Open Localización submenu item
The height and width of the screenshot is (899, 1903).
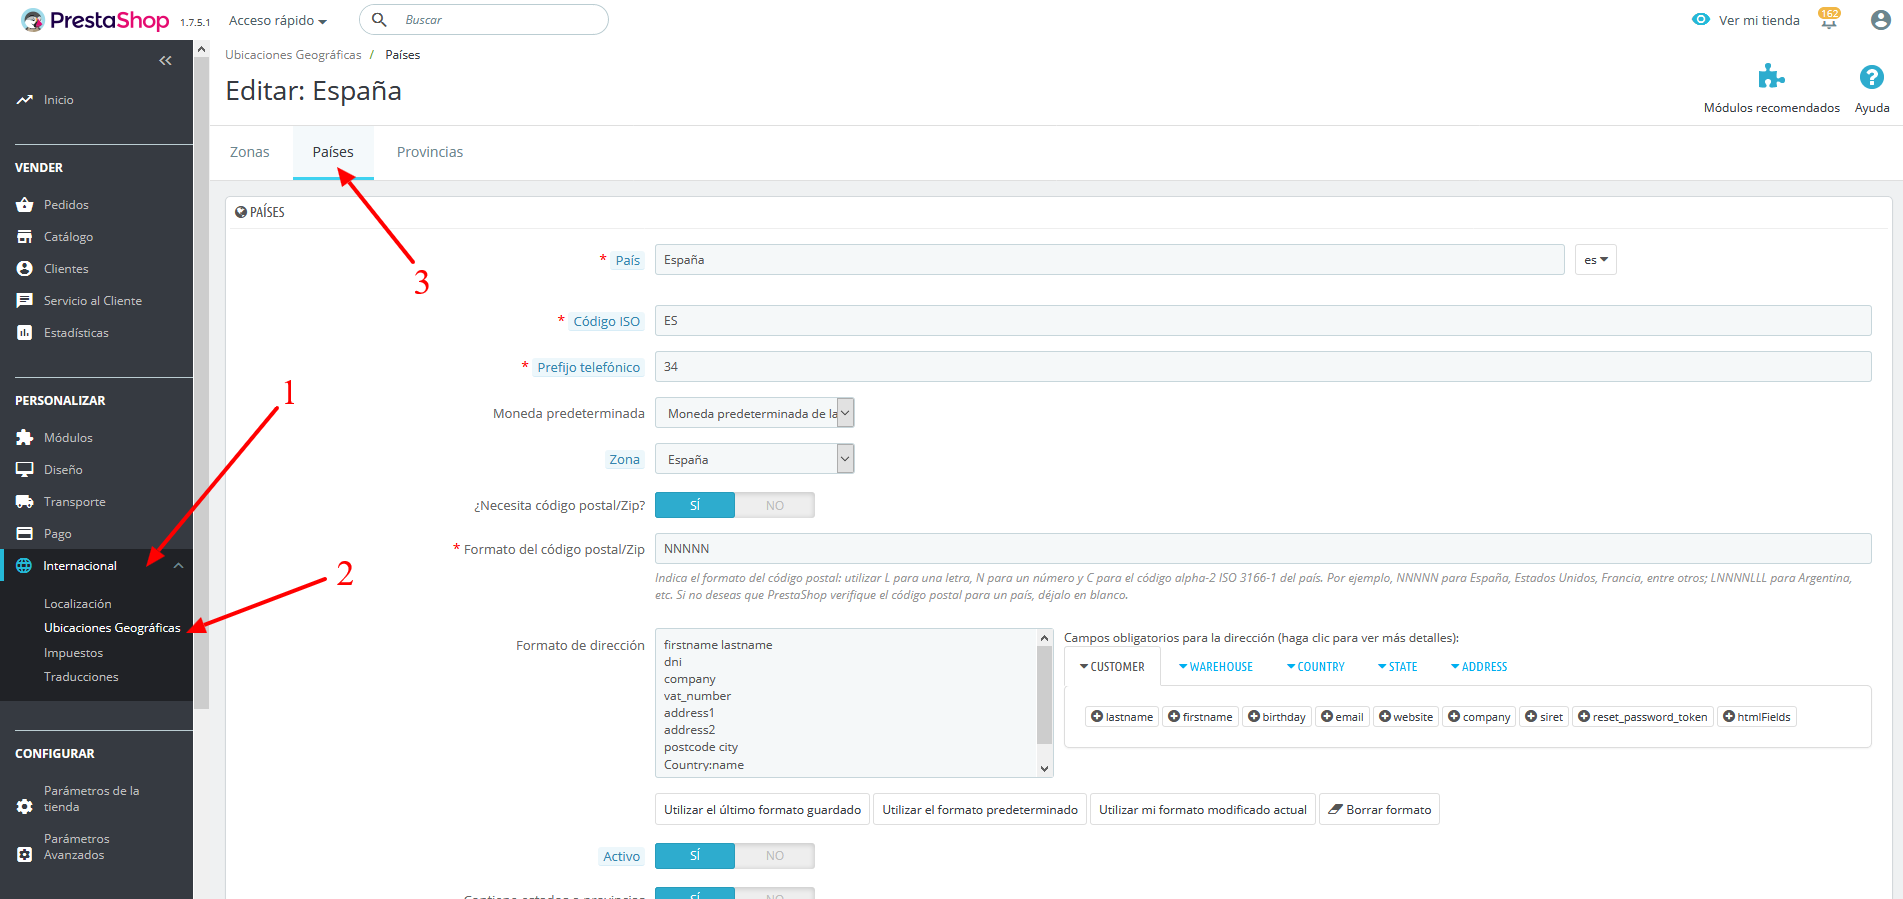pyautogui.click(x=78, y=604)
